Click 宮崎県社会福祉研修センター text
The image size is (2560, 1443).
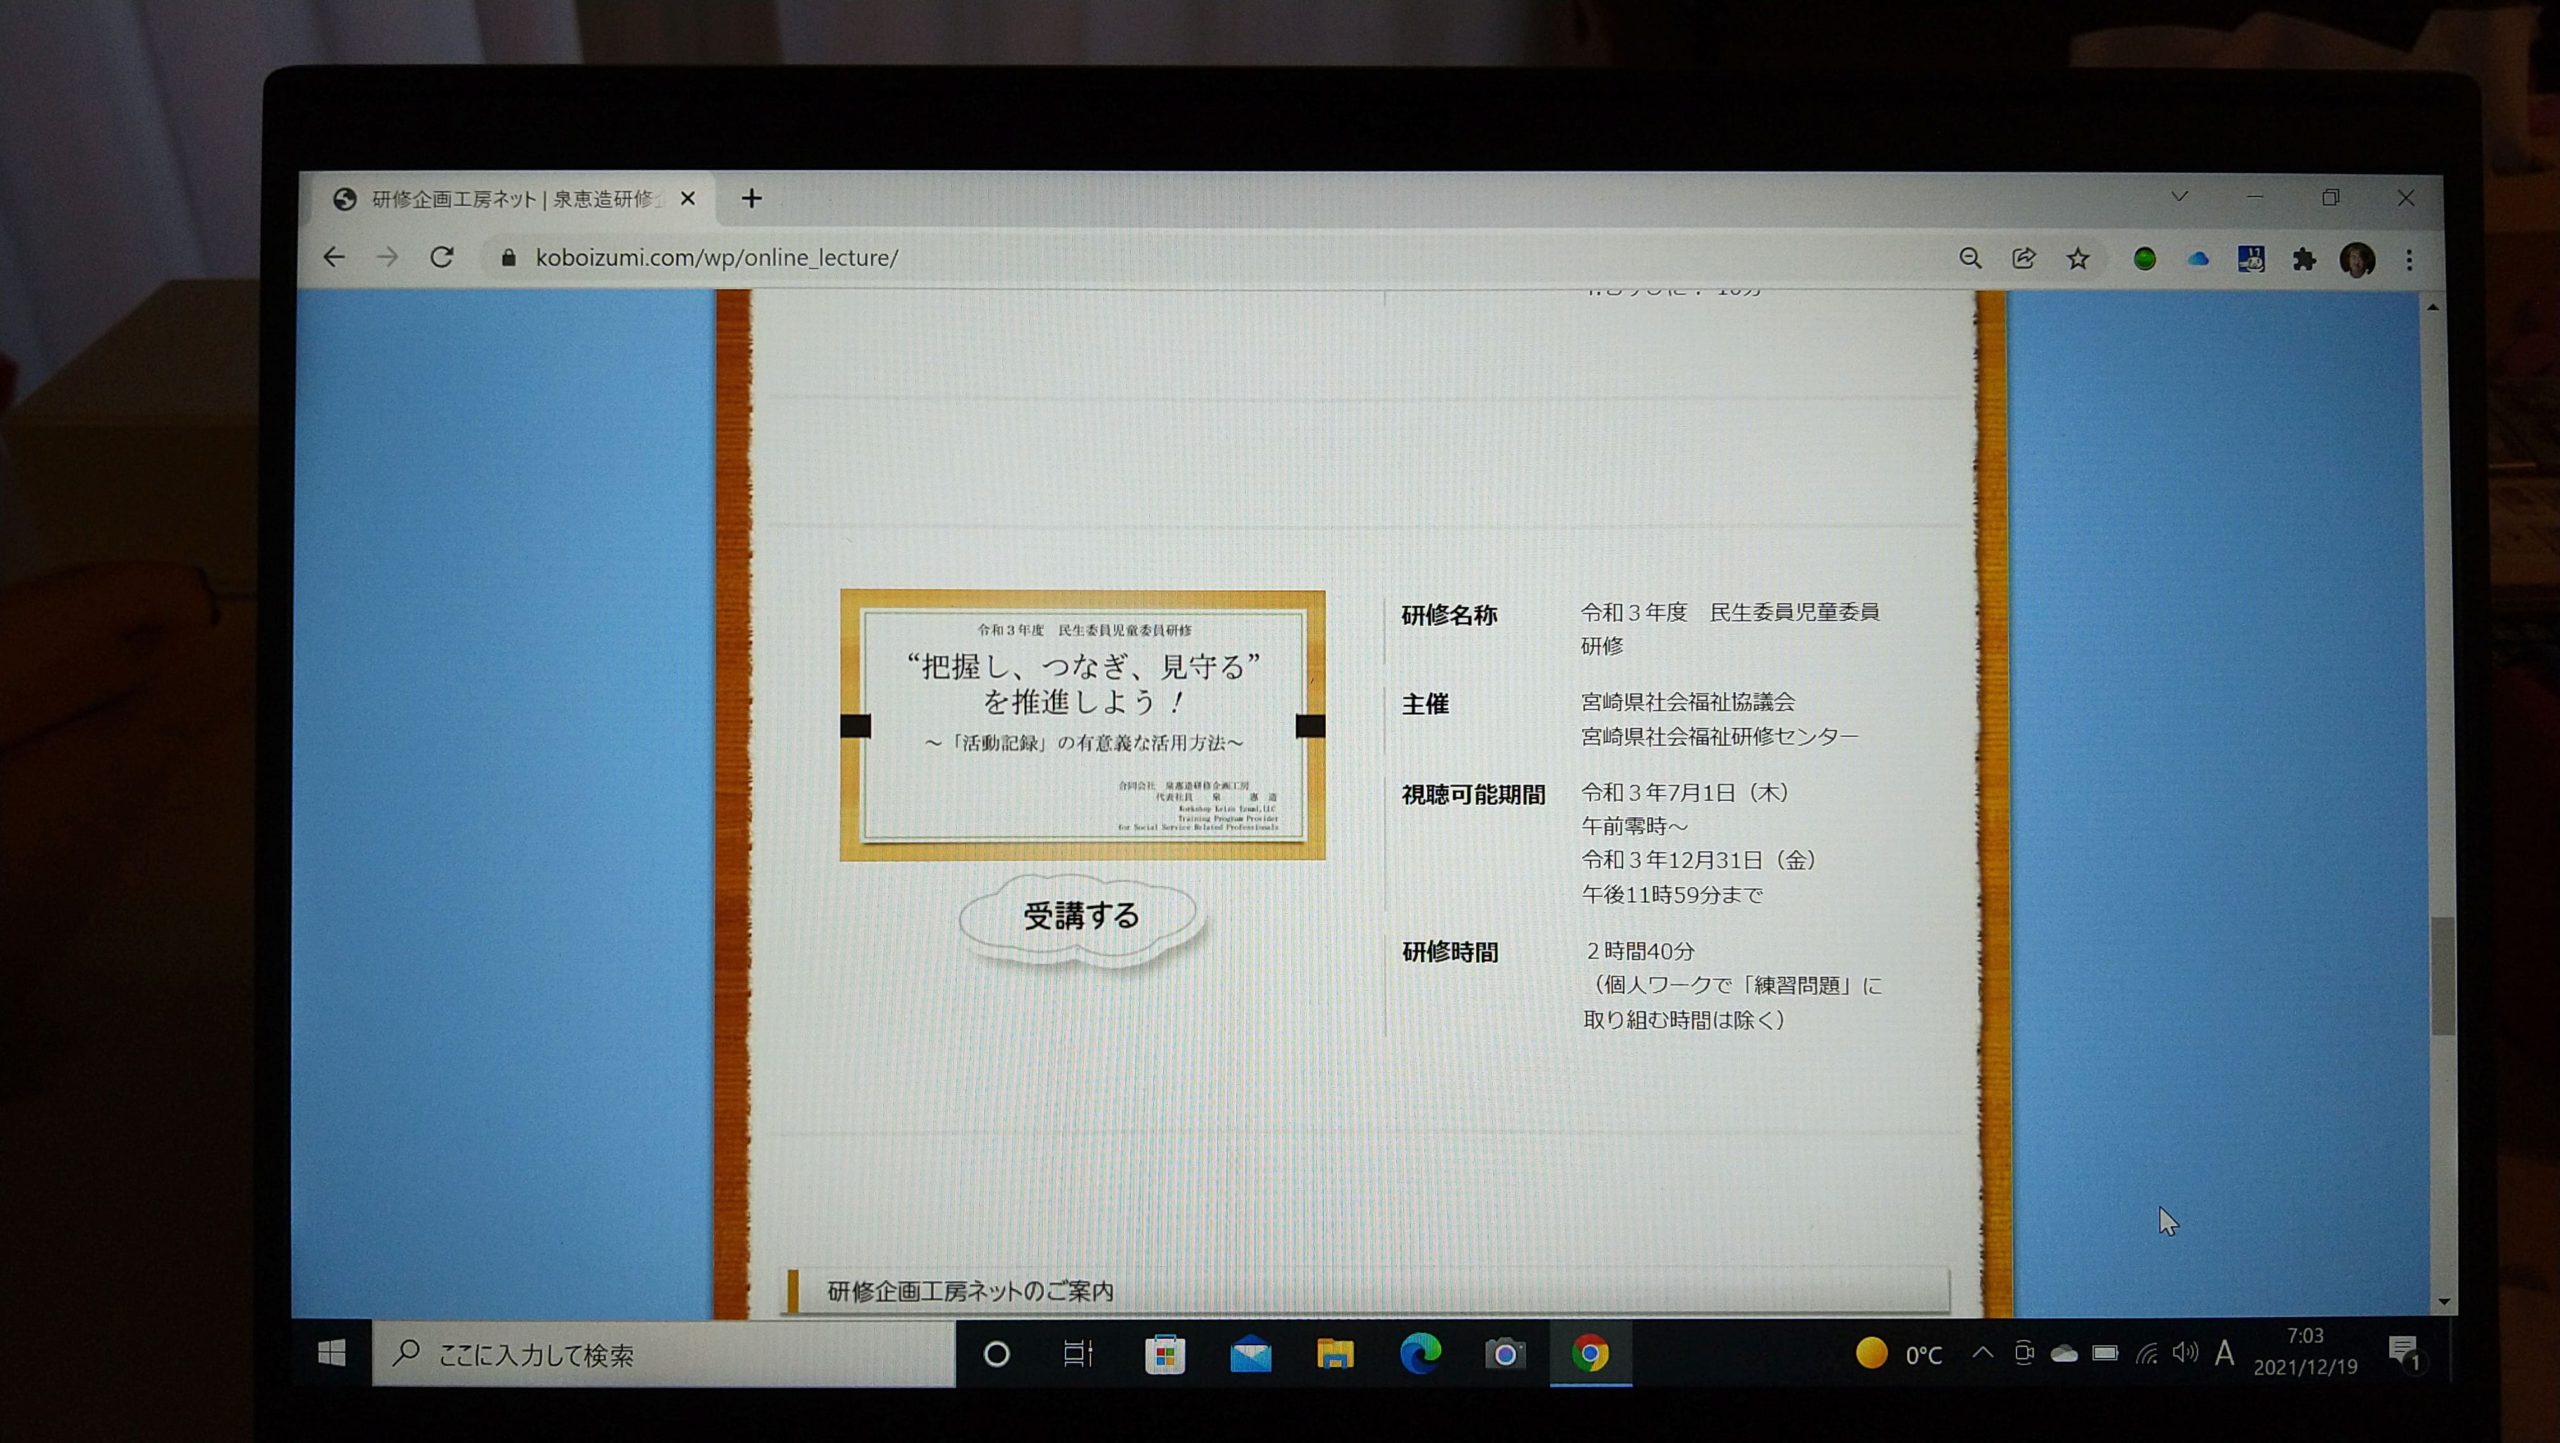[1719, 737]
